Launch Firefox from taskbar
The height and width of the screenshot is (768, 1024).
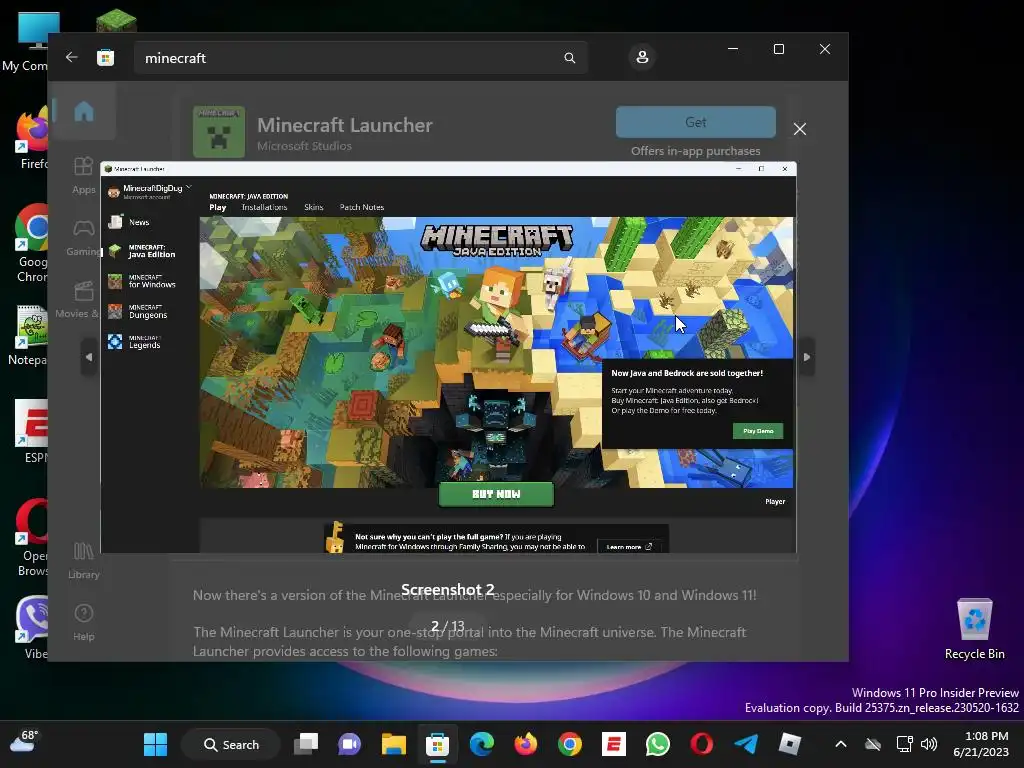pyautogui.click(x=526, y=744)
